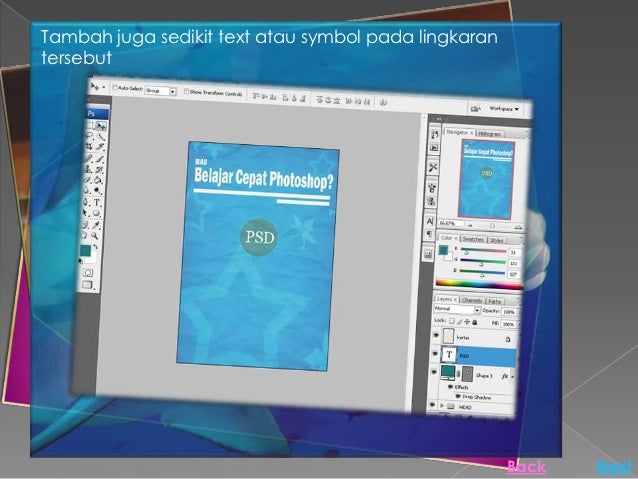Select the Brush tool
The height and width of the screenshot is (479, 638).
tap(100, 159)
